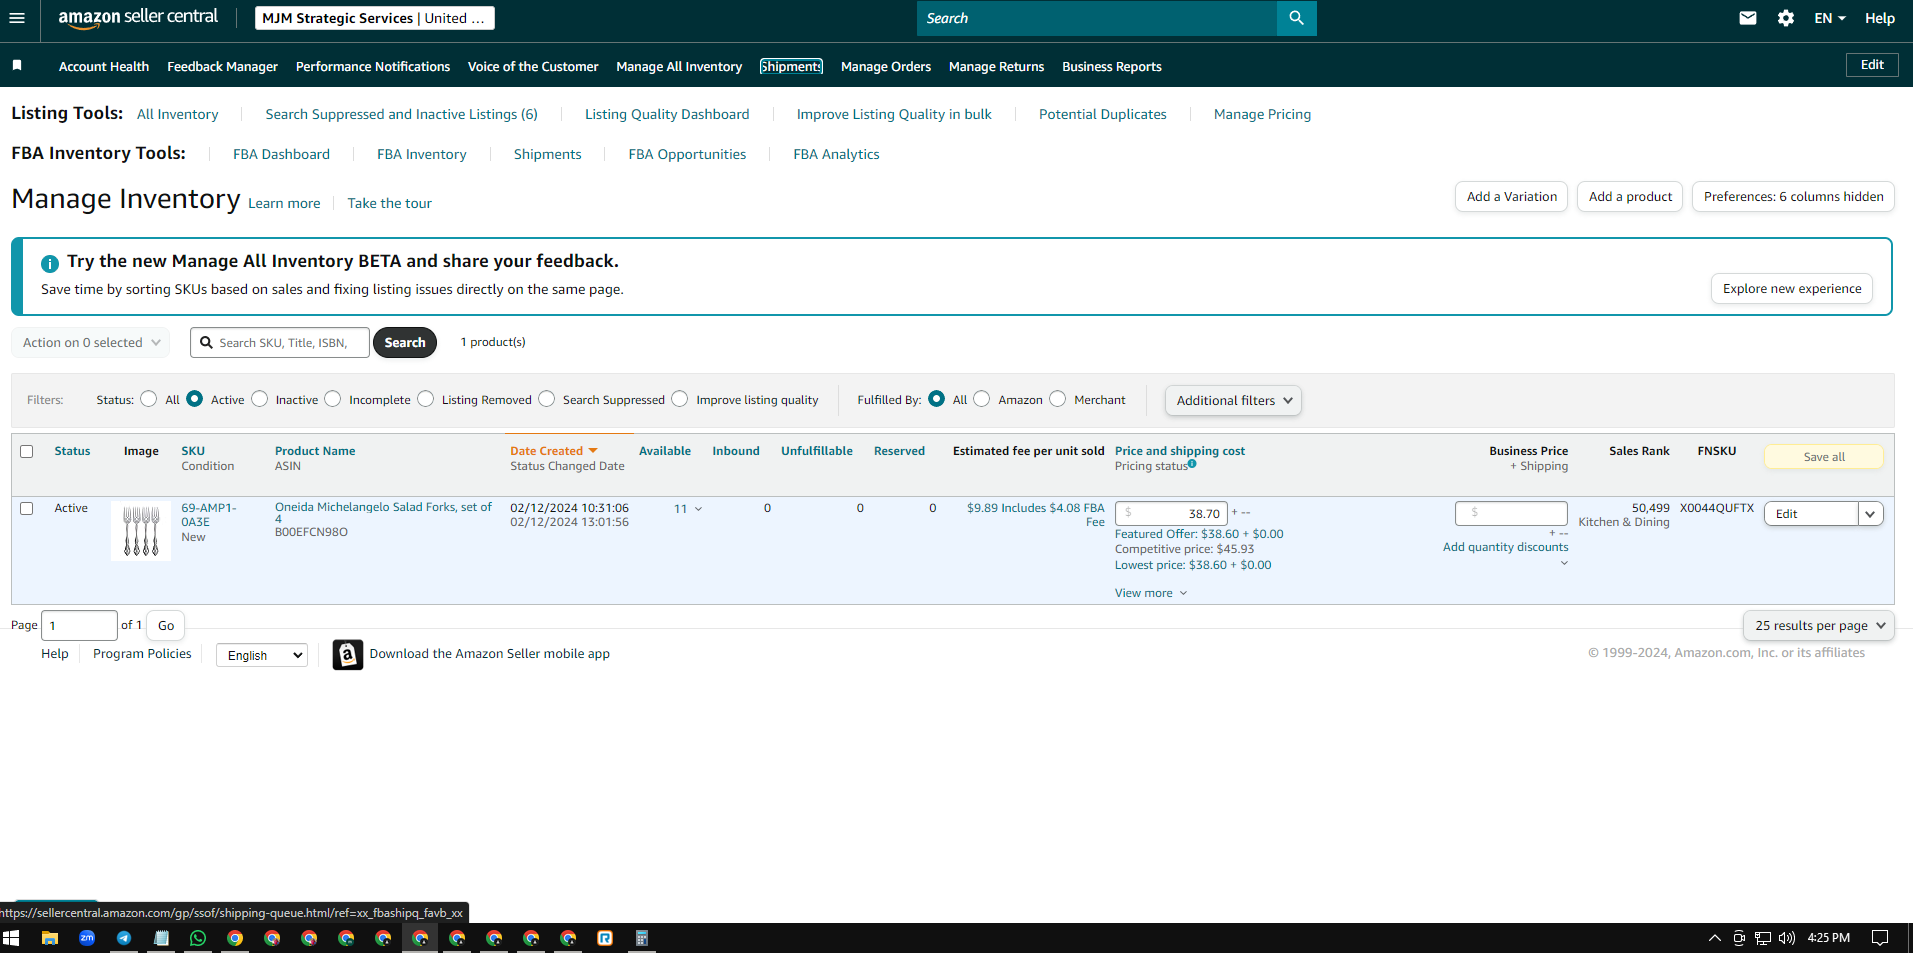
Task: Open the Edit button's dropdown arrow
Action: pyautogui.click(x=1870, y=514)
